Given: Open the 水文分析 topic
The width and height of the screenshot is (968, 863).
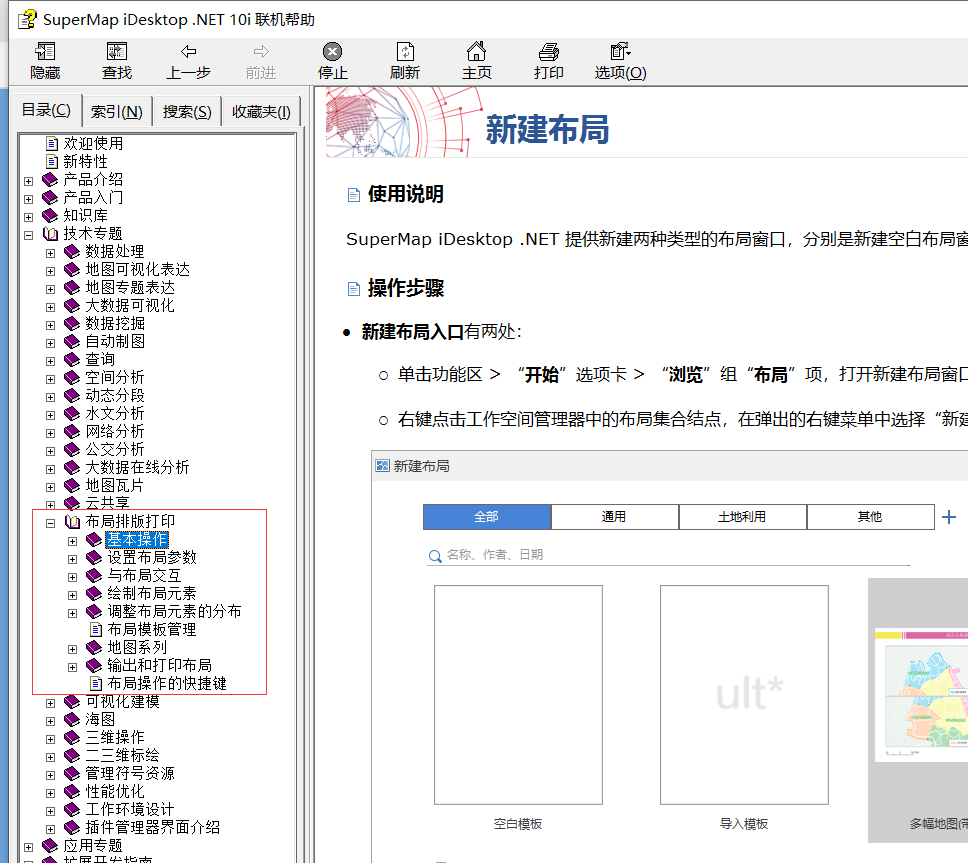Looking at the screenshot, I should tap(115, 414).
